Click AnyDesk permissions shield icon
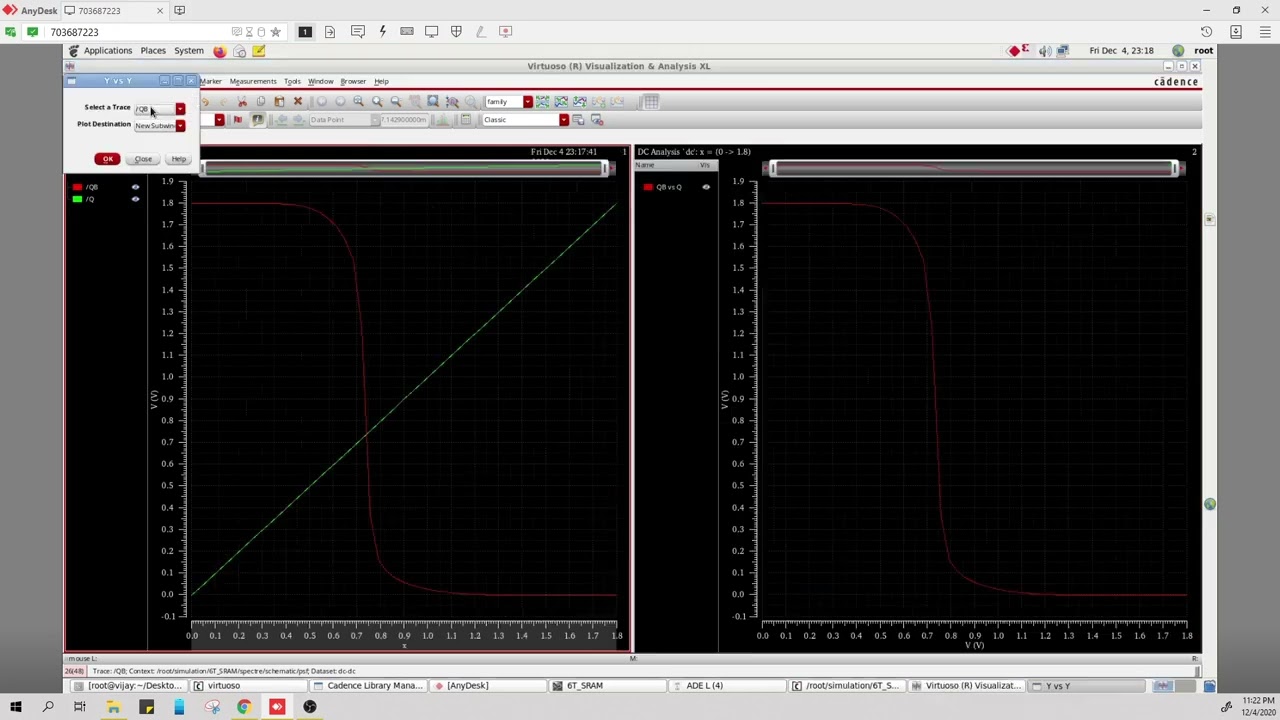 (x=456, y=32)
